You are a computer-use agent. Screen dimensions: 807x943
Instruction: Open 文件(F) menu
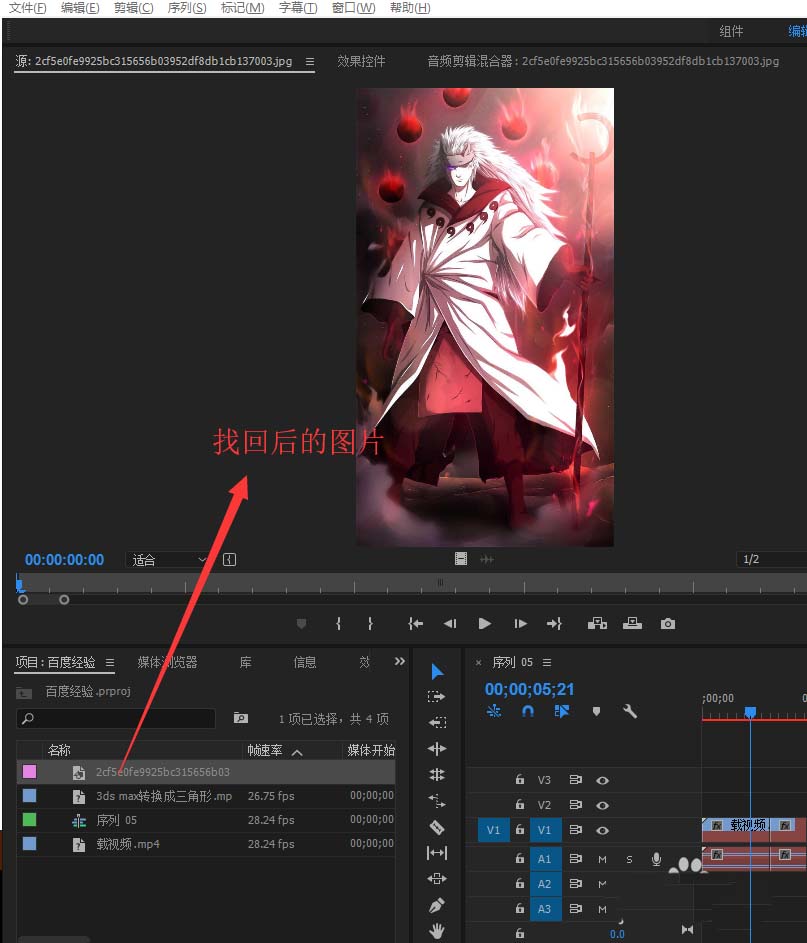tap(28, 8)
